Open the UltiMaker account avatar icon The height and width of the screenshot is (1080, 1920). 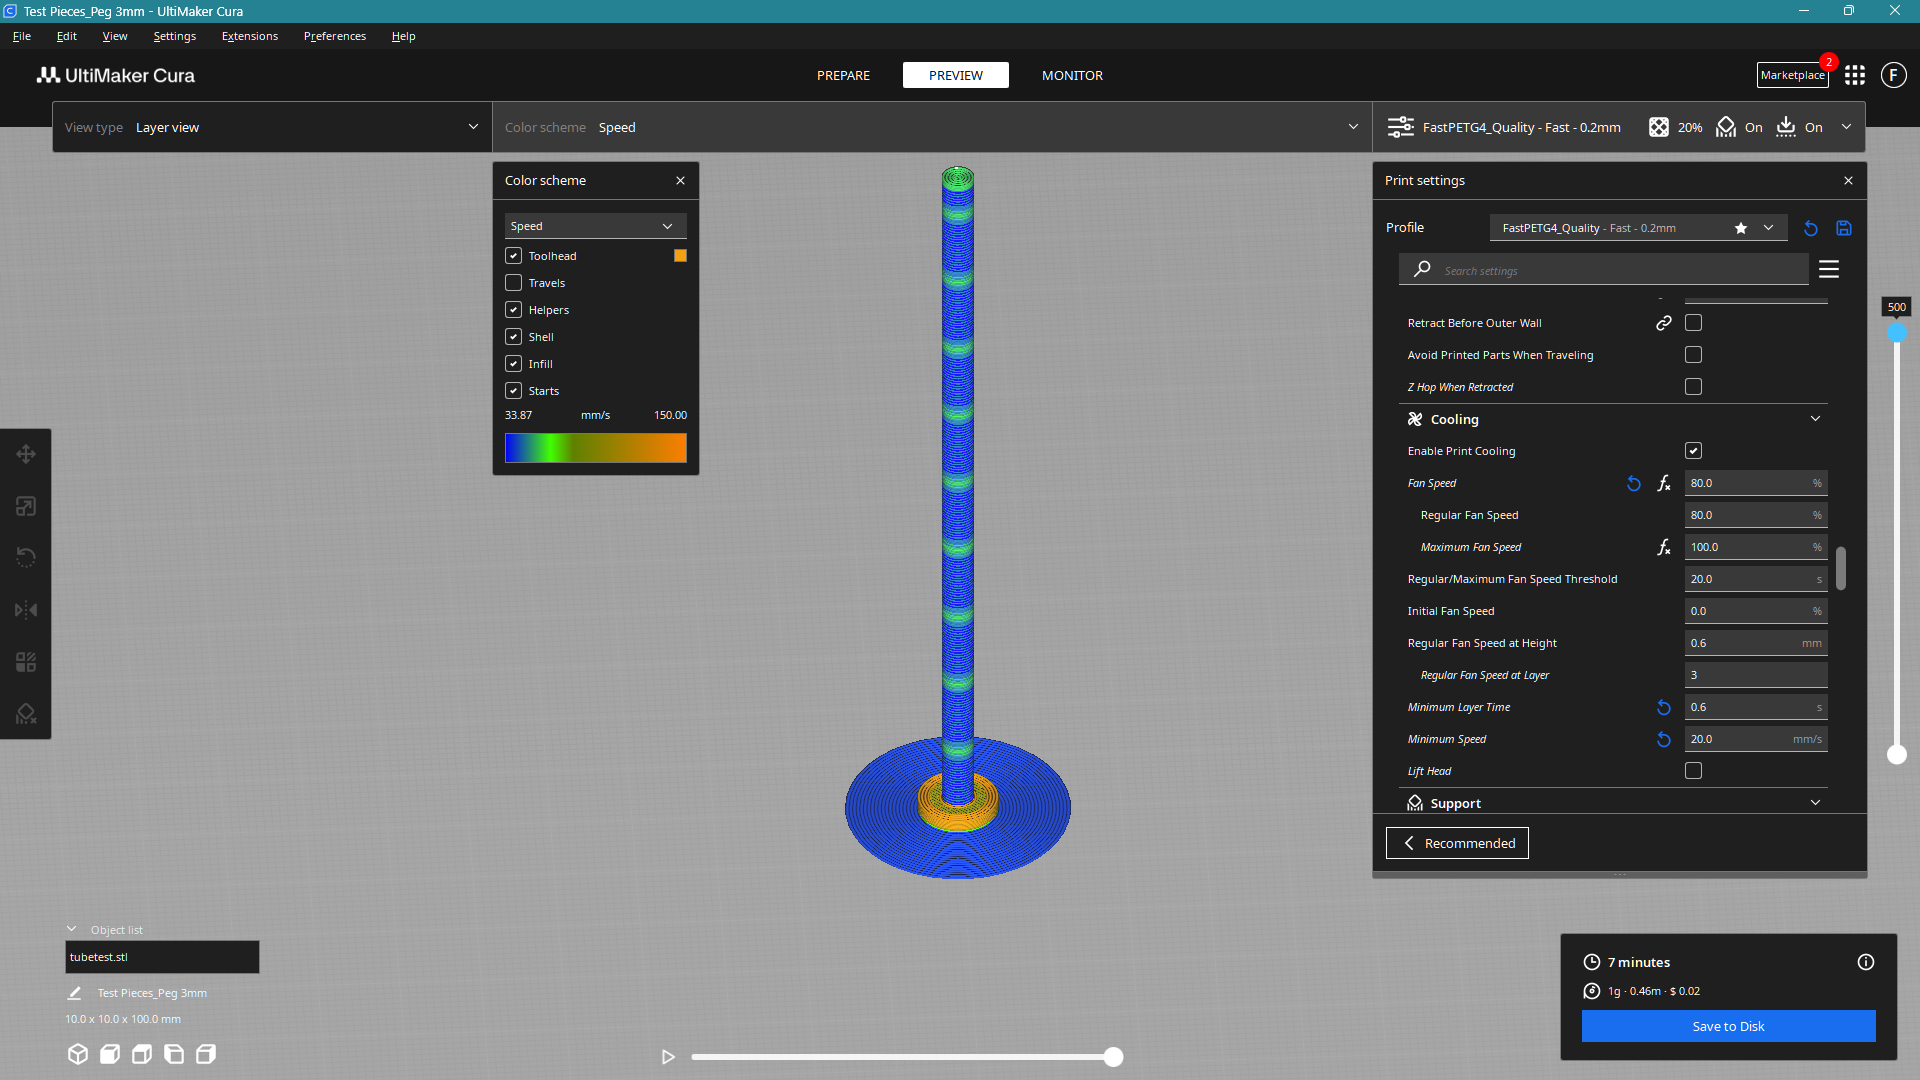pos(1893,75)
